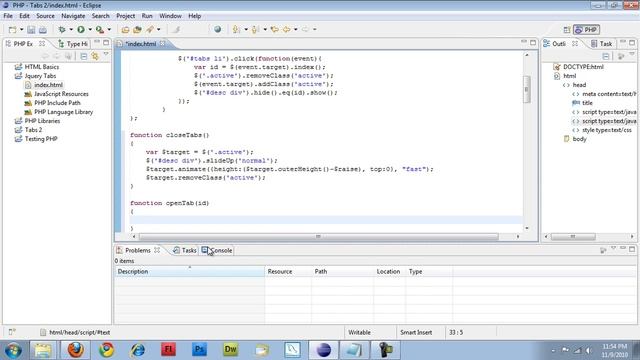This screenshot has width=640, height=360.
Task: Toggle Link with Editor in PHP Explorer
Action: coord(95,56)
